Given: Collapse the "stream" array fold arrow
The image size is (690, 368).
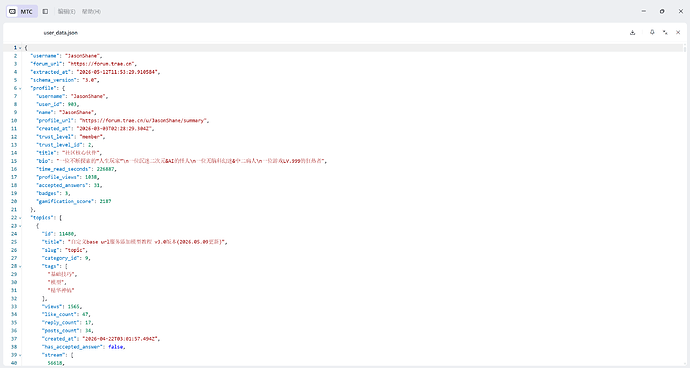Looking at the screenshot, I should pyautogui.click(x=20, y=355).
